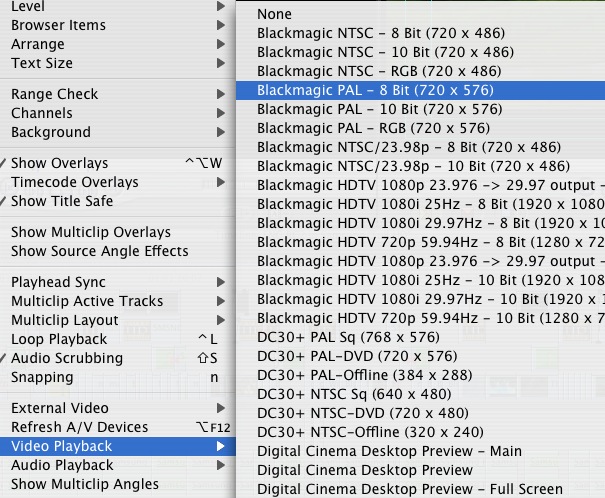
Task: Enable Show Source Angle Effects
Action: coord(118,251)
